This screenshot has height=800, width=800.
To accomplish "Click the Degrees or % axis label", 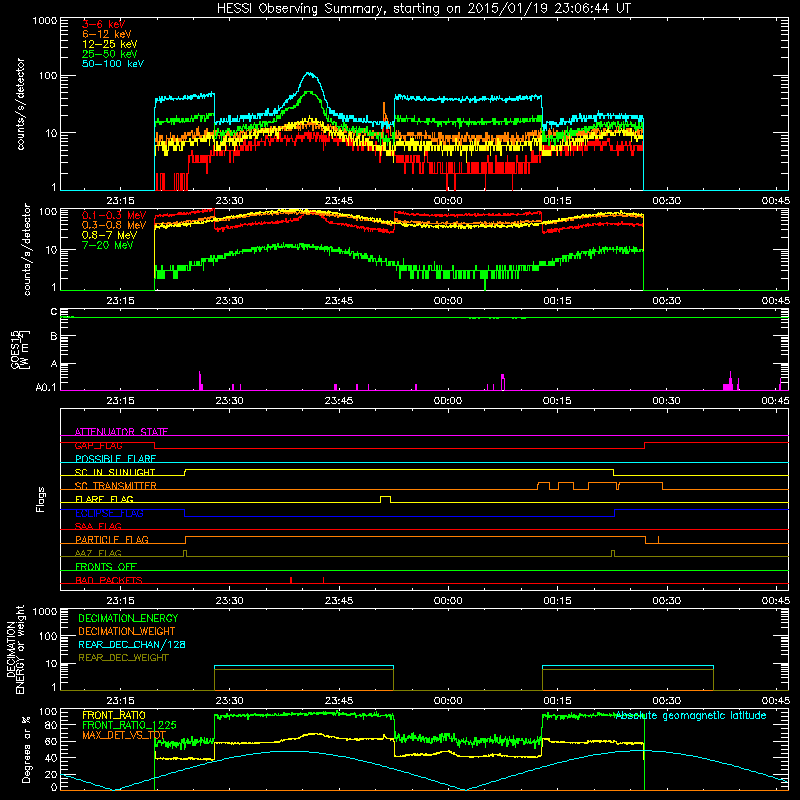I will coord(26,749).
